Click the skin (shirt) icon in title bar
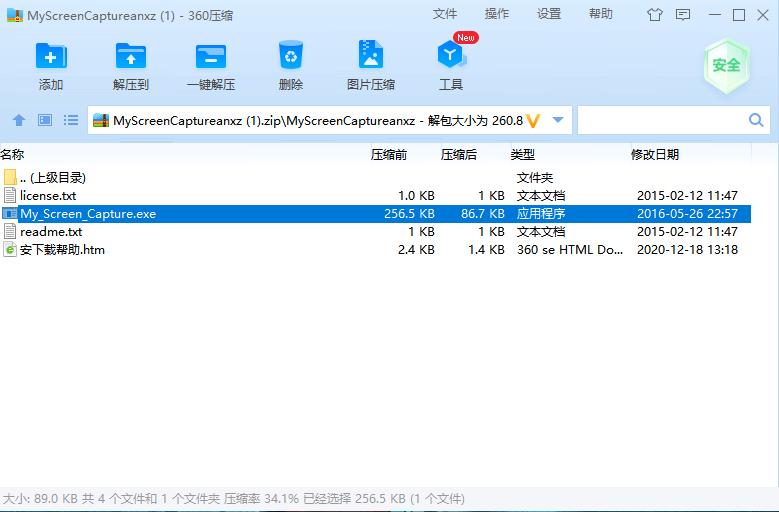This screenshot has width=779, height=512. click(x=655, y=15)
